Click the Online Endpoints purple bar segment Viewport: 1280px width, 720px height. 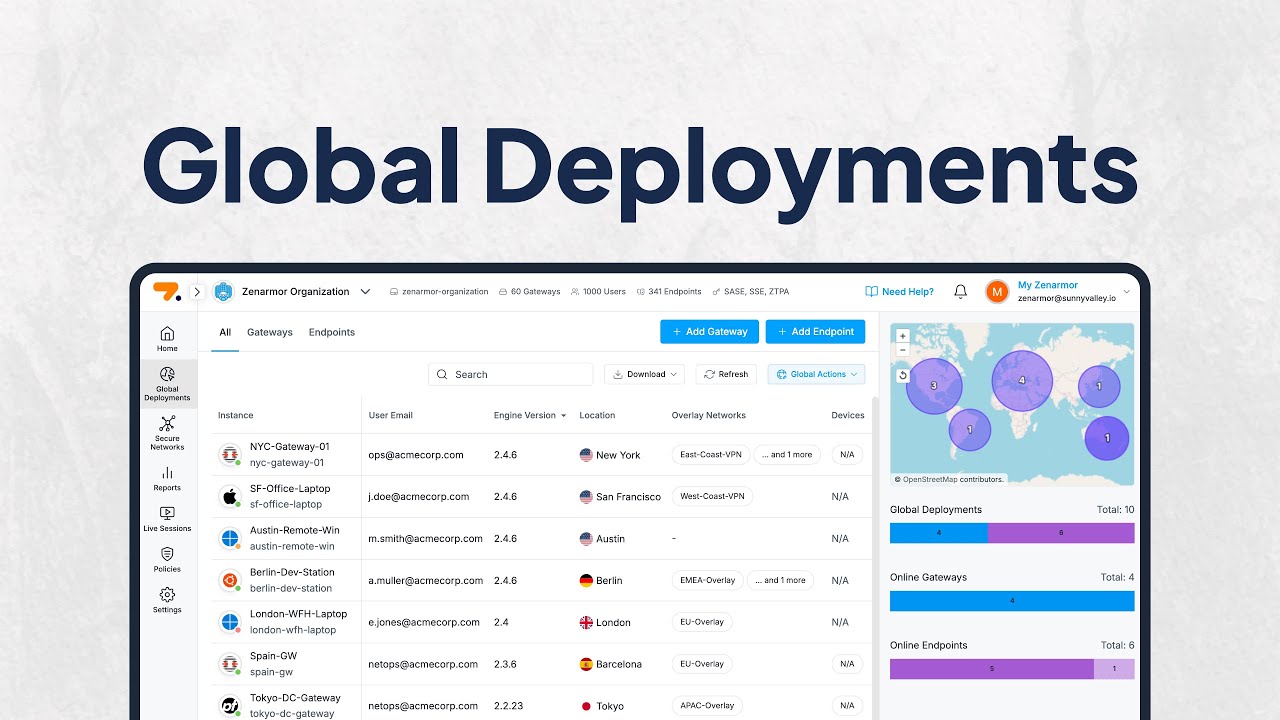[992, 669]
